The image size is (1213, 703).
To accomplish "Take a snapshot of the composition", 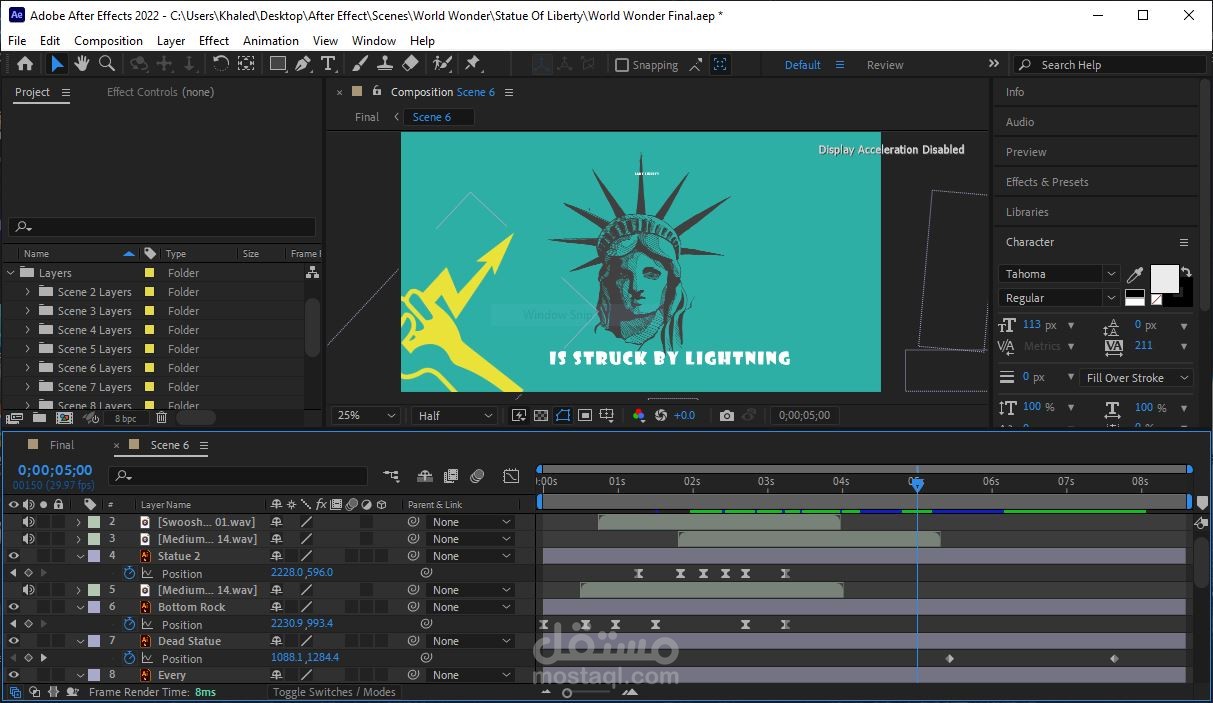I will point(726,415).
